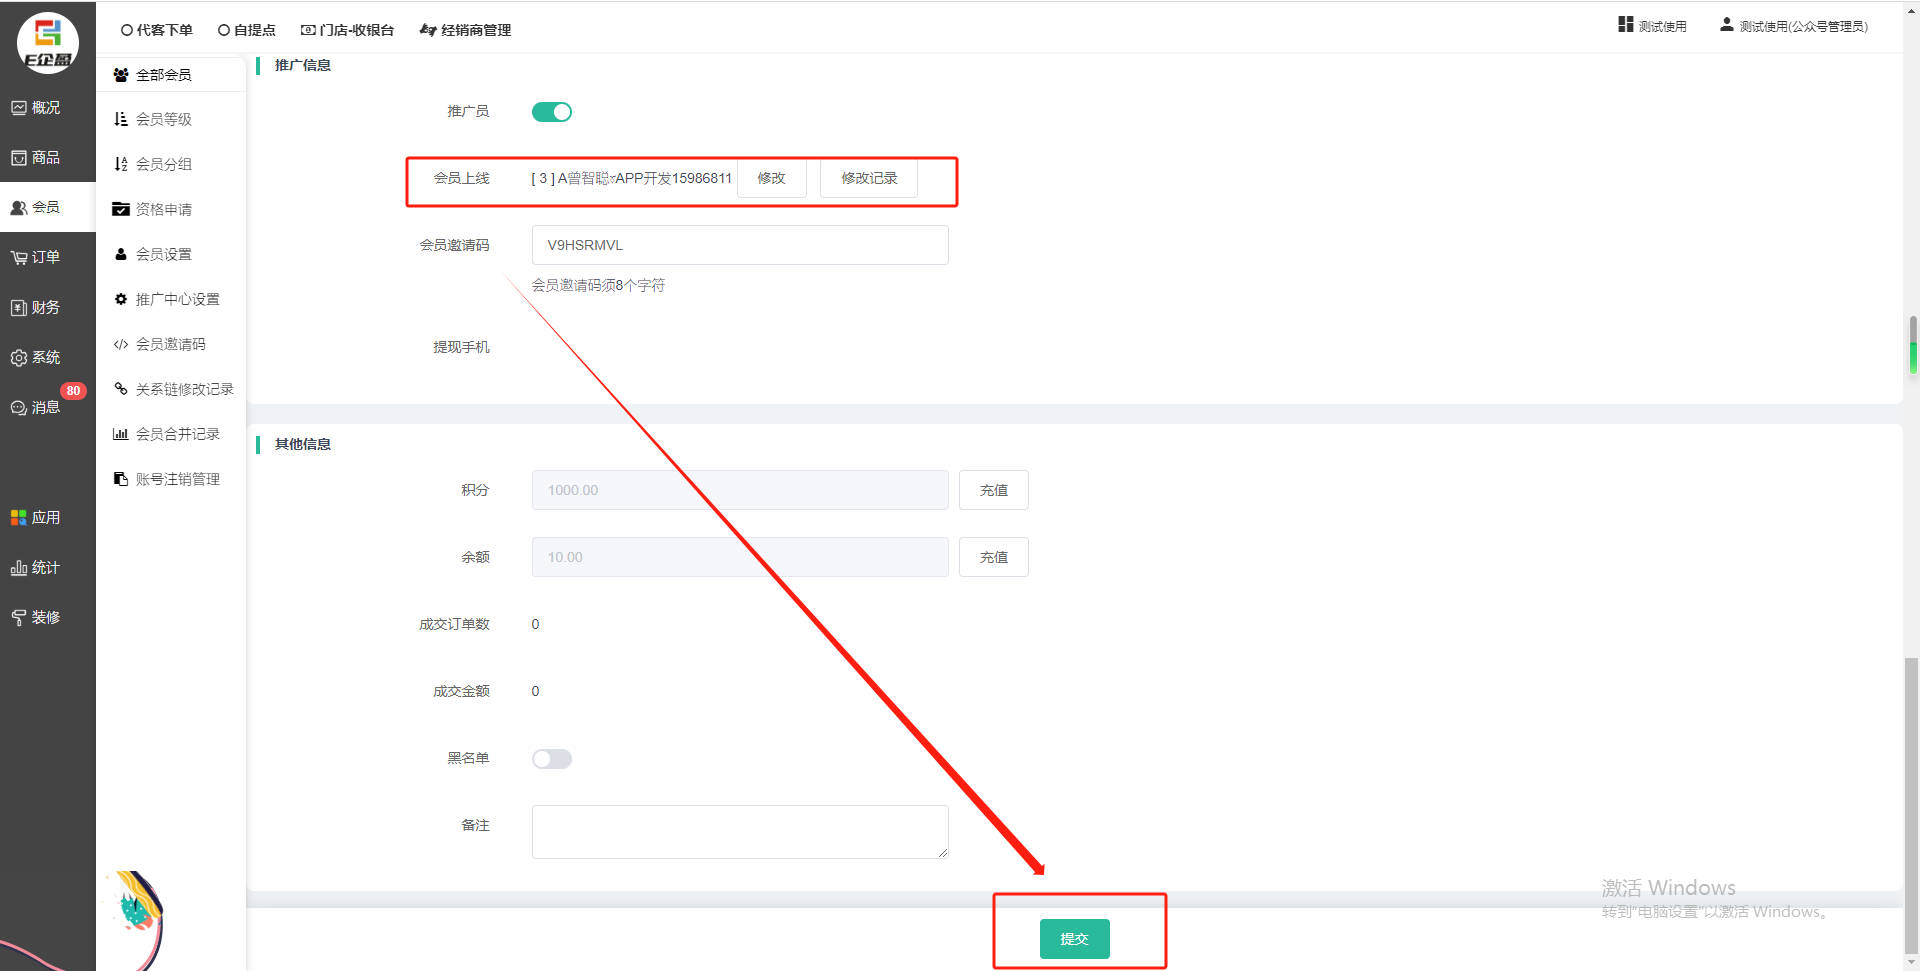Open 财务 finance section in sidebar
Image resolution: width=1920 pixels, height=971 pixels.
pos(36,308)
